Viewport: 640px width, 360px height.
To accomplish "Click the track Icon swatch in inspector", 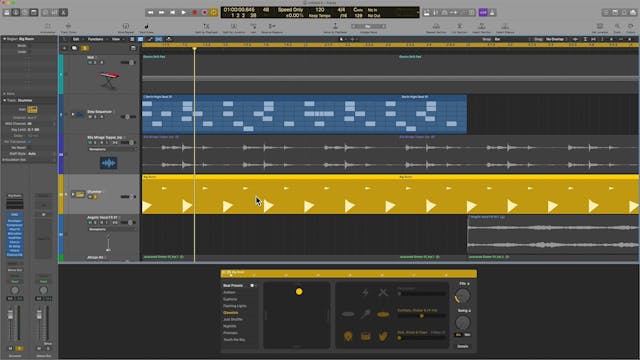I will [32, 109].
